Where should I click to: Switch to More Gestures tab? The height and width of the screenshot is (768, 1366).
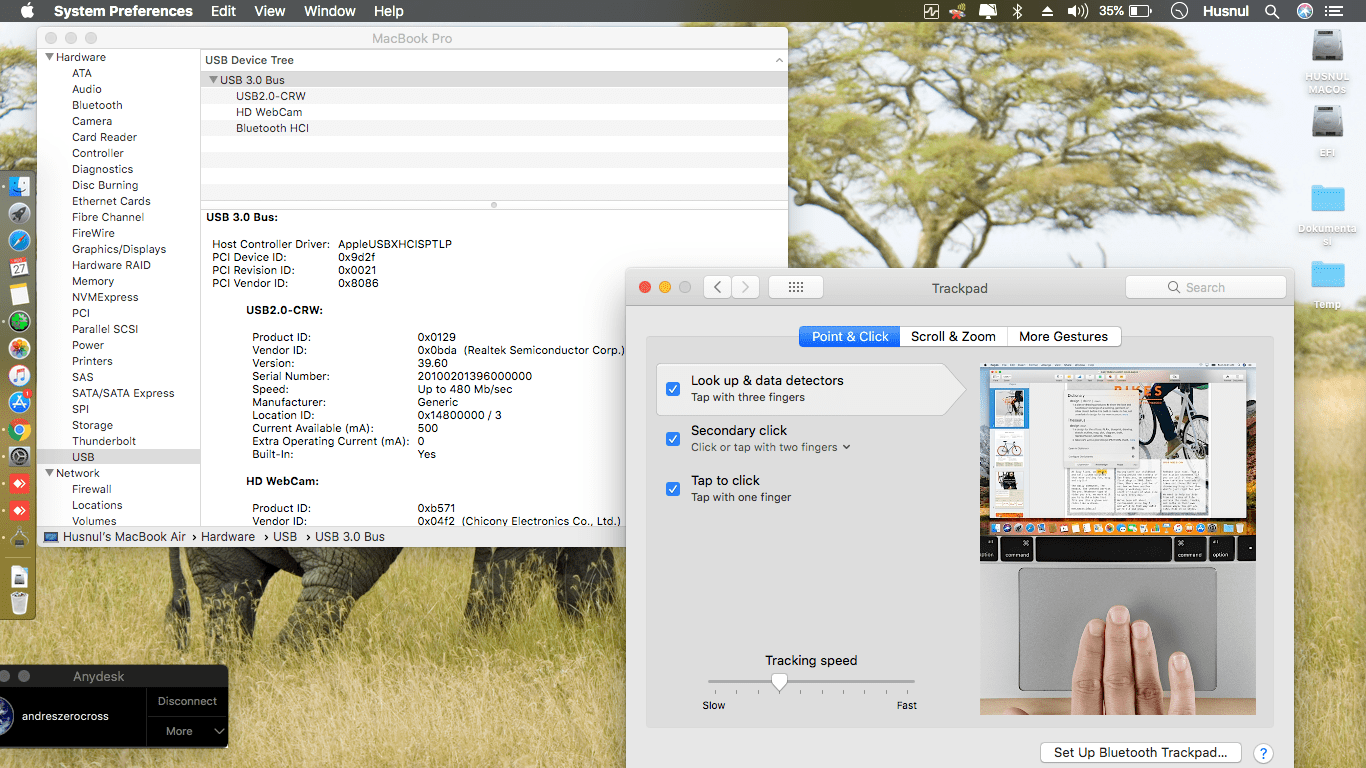pyautogui.click(x=1063, y=336)
